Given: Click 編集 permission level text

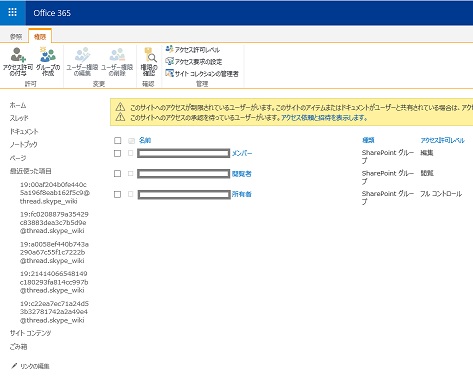Looking at the screenshot, I should click(x=427, y=153).
